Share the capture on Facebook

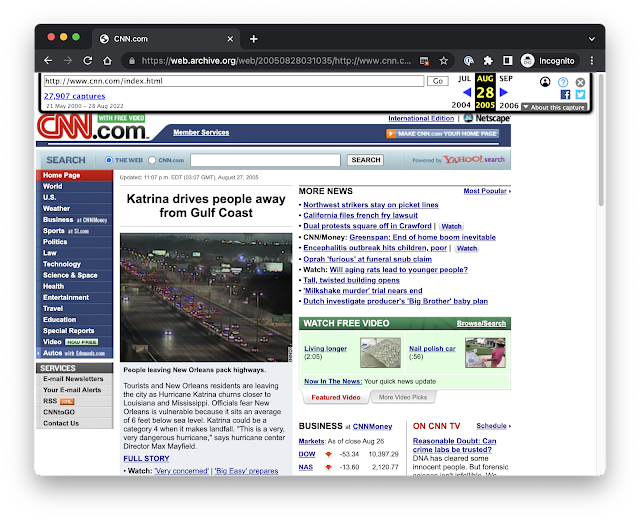(x=565, y=95)
